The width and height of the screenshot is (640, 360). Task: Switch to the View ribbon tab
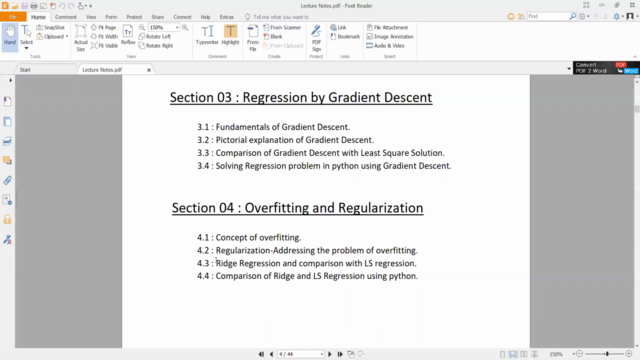pos(91,17)
